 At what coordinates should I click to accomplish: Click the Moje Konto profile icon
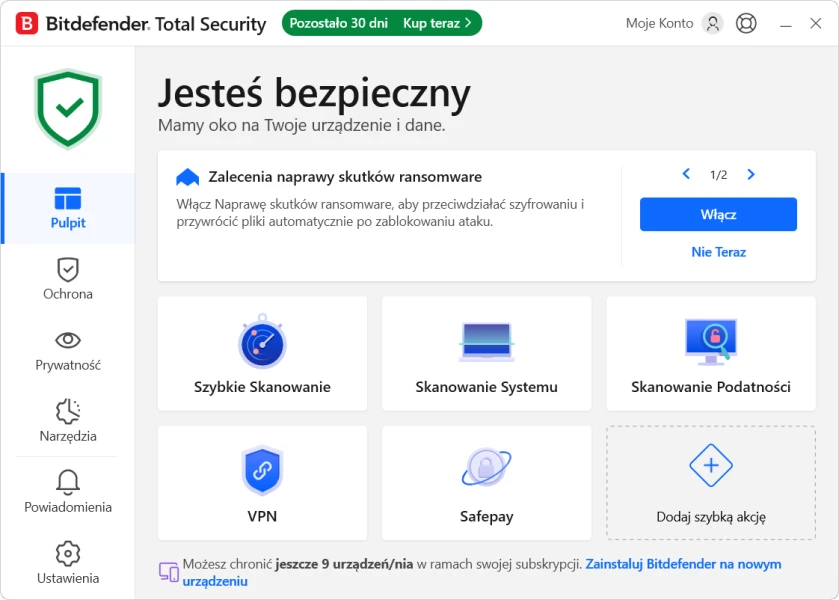[x=712, y=23]
